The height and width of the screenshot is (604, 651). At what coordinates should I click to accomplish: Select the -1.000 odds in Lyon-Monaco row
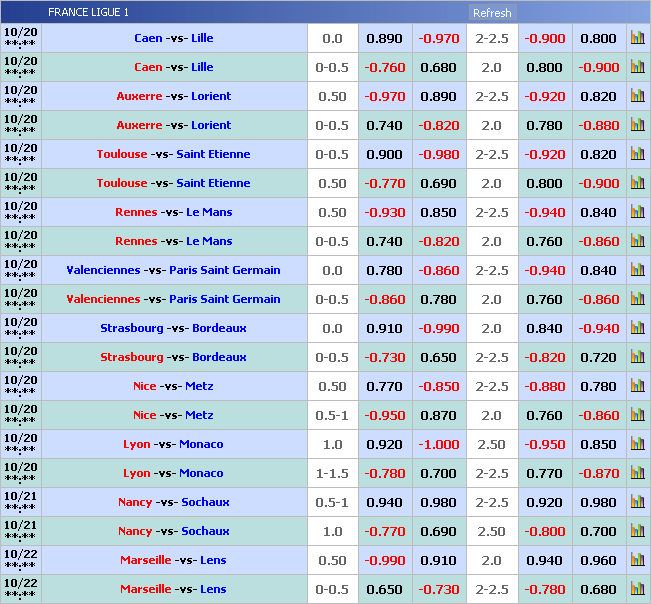click(439, 444)
